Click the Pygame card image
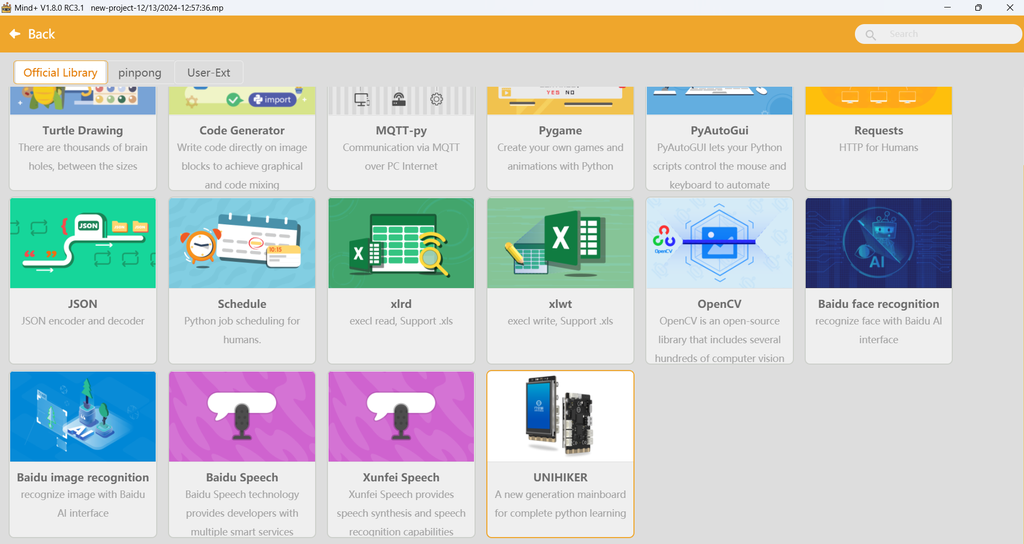Viewport: 1024px width, 544px height. click(x=560, y=101)
